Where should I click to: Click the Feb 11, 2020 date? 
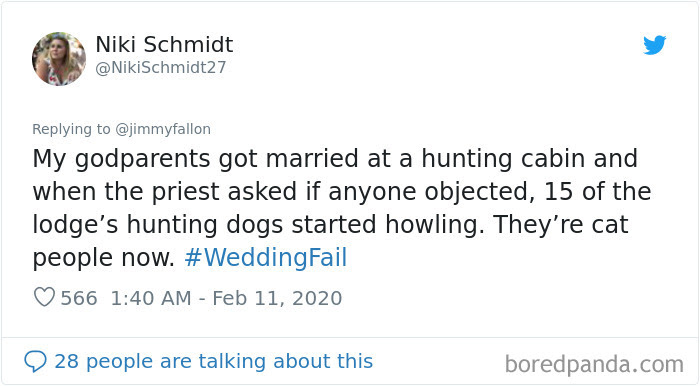277,298
